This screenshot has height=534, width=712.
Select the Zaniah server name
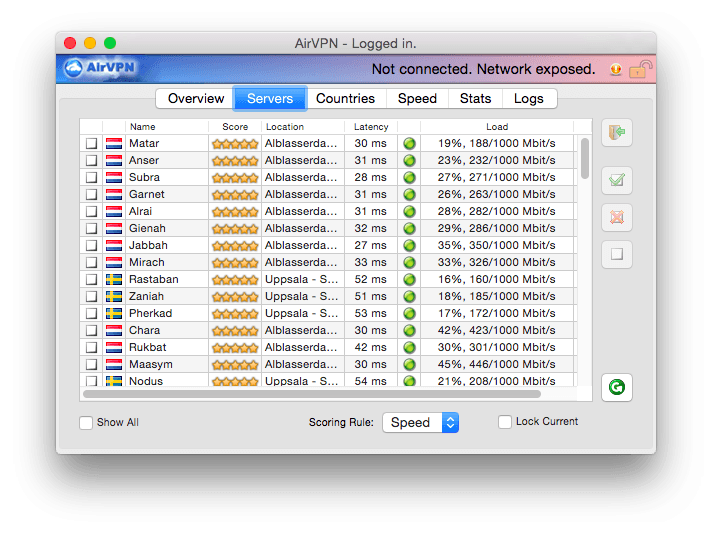146,297
